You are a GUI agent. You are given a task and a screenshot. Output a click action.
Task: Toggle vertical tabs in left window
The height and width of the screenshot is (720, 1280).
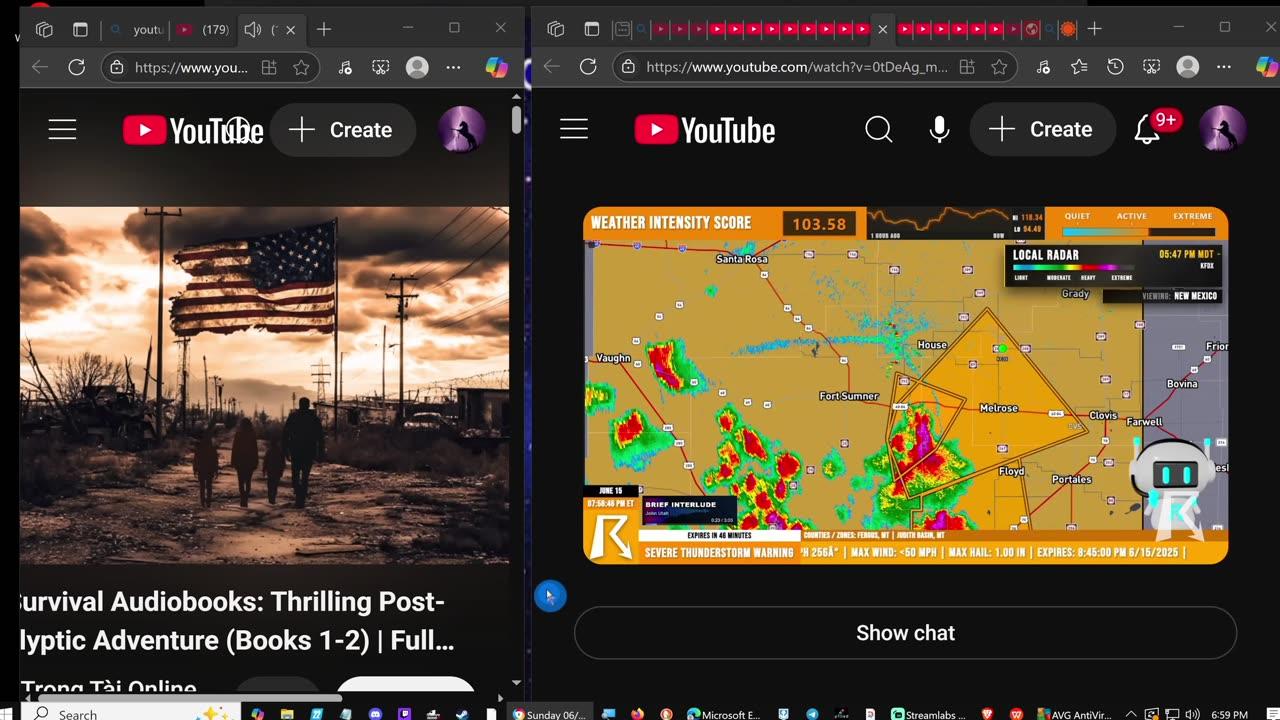[80, 29]
